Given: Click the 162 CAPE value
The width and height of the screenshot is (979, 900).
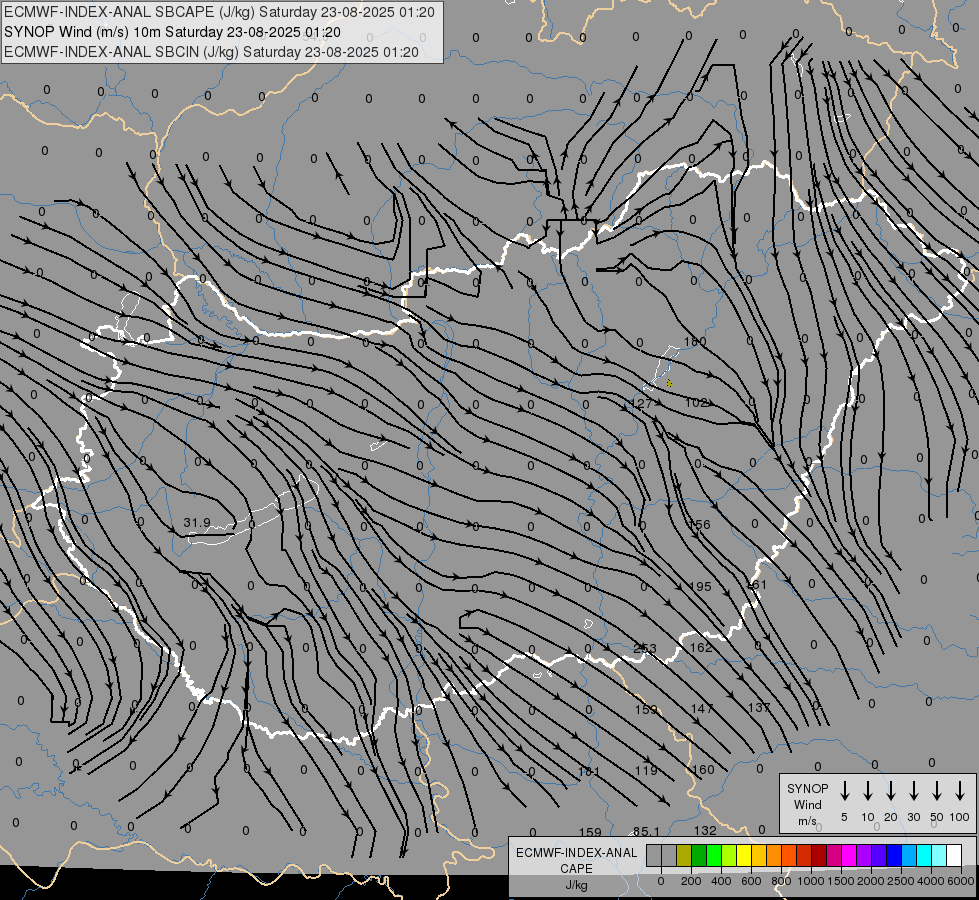Looking at the screenshot, I should coord(701,648).
